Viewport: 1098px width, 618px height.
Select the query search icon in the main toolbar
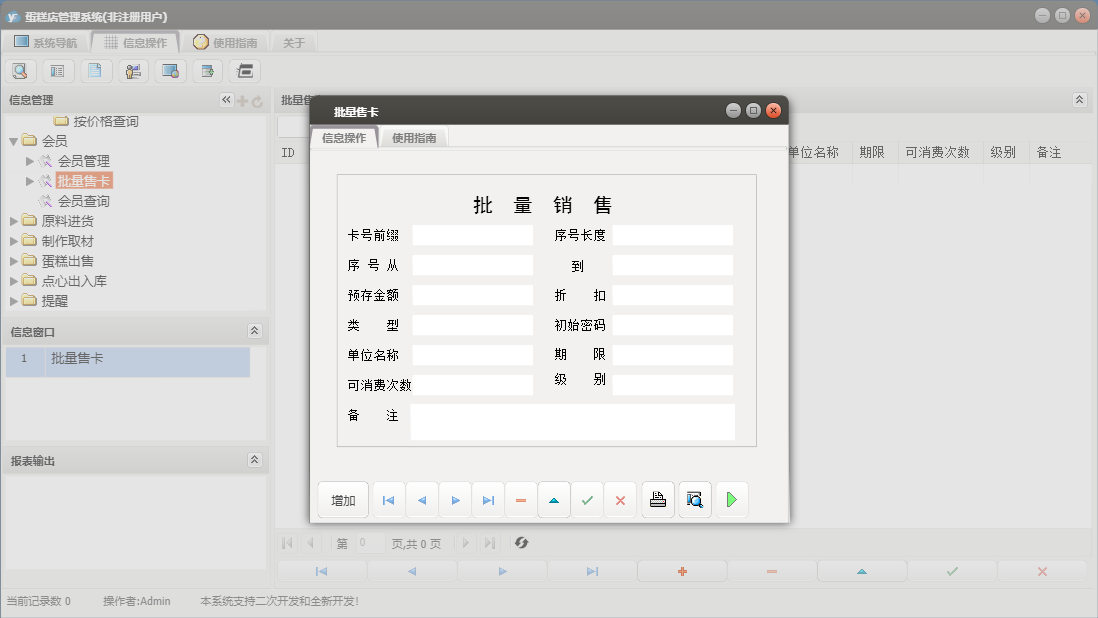(20, 70)
